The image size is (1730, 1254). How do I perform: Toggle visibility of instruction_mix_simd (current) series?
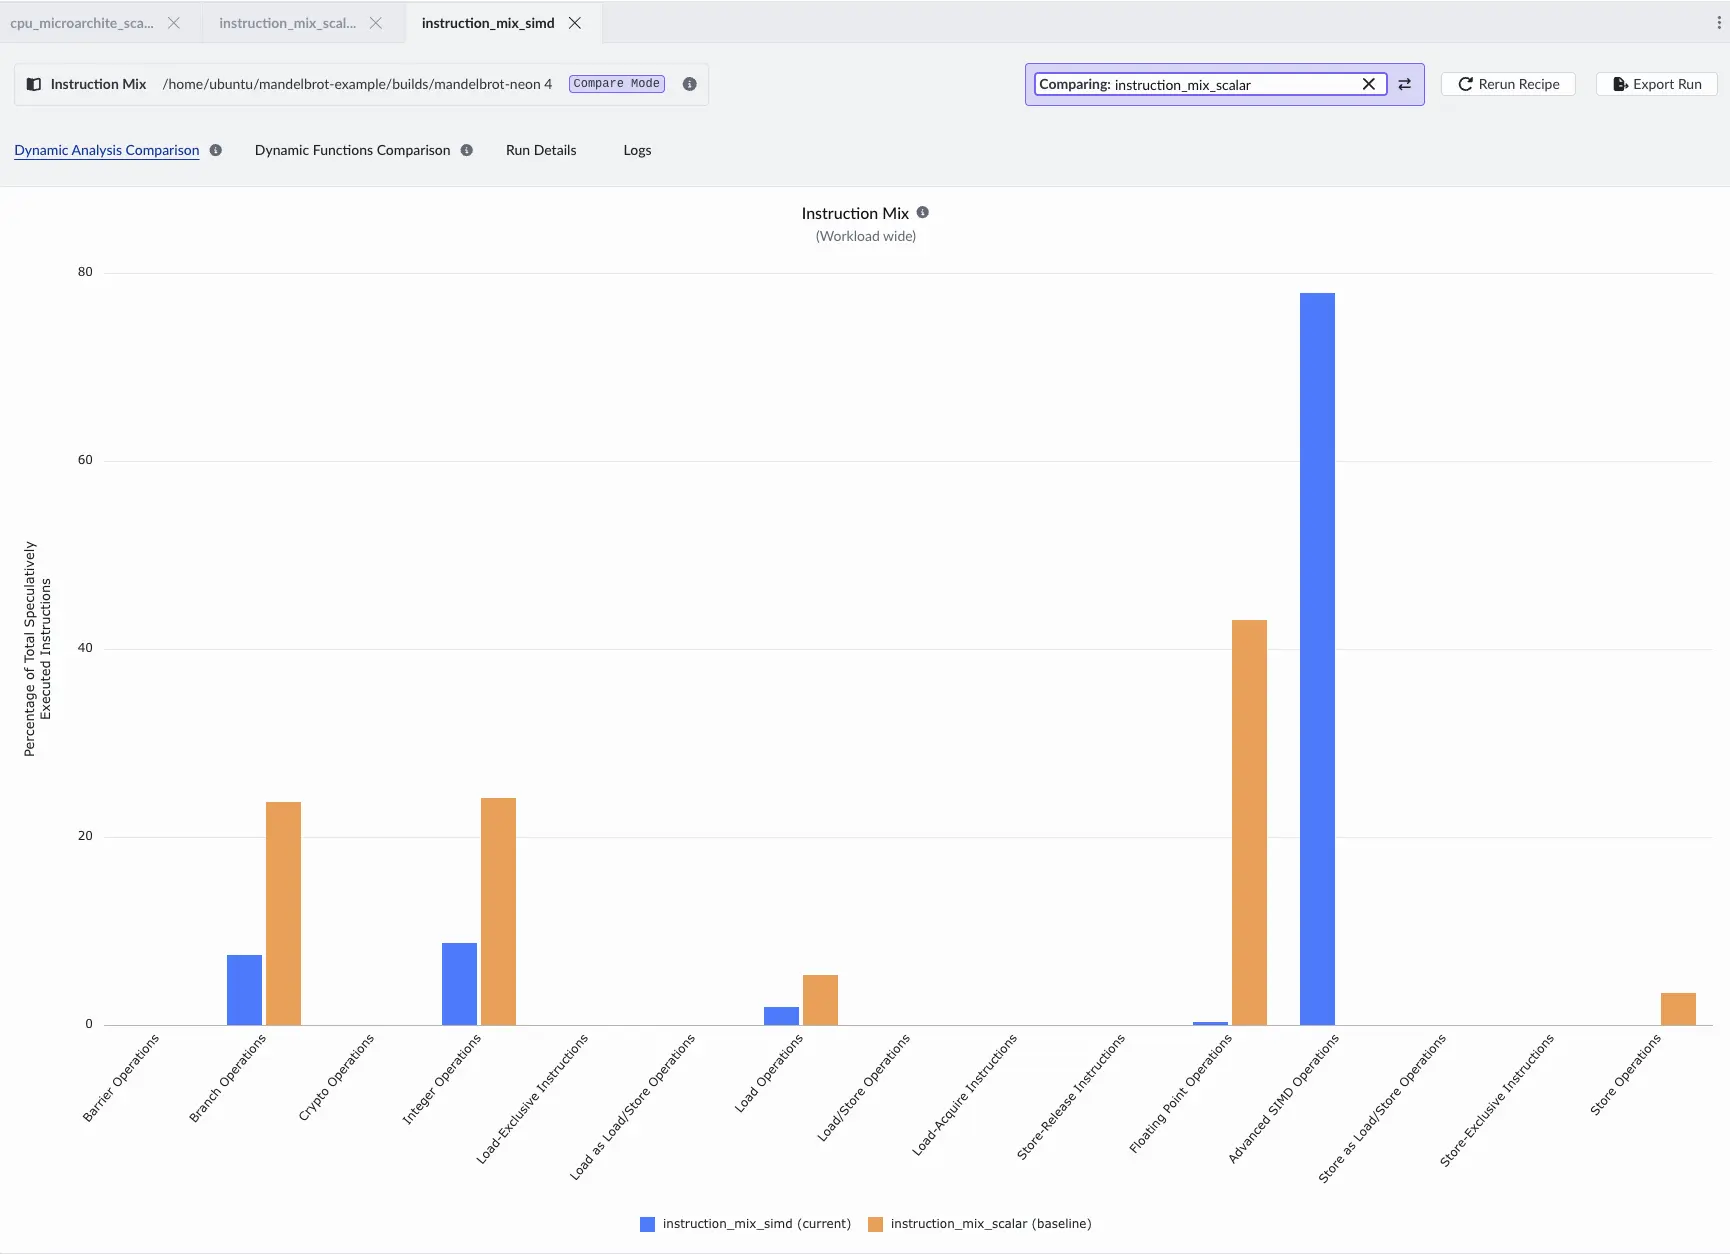coord(646,1223)
